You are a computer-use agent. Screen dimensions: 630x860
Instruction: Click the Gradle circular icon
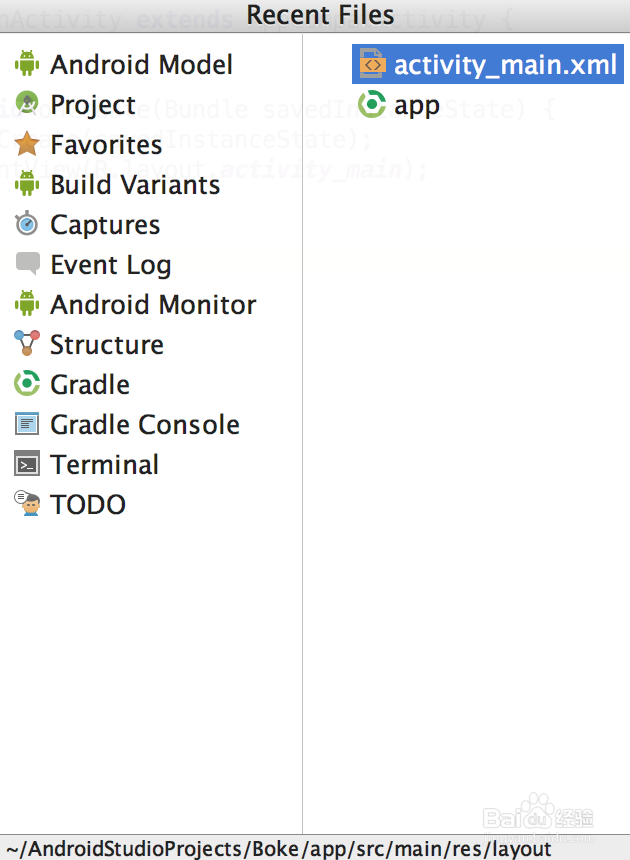(x=26, y=384)
